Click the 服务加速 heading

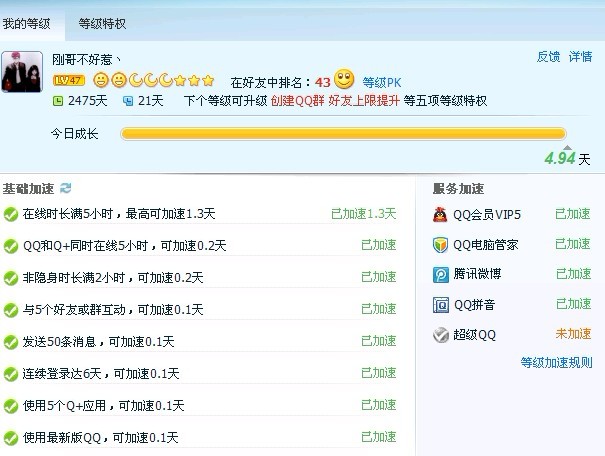click(x=458, y=189)
